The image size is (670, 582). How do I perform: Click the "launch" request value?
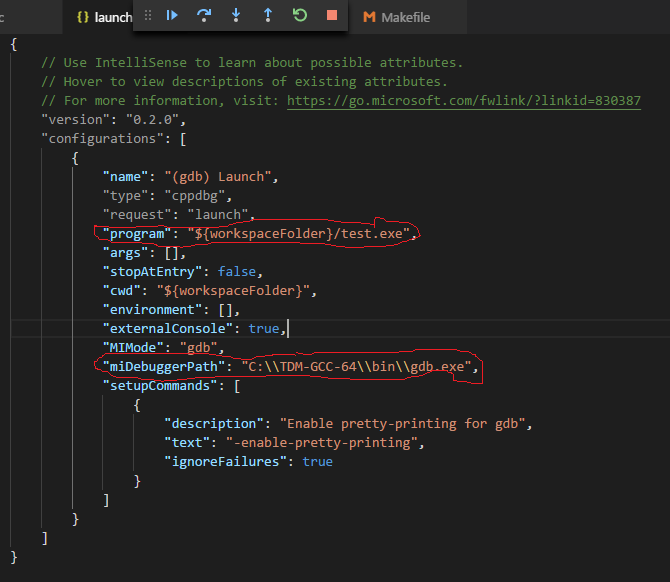(218, 215)
